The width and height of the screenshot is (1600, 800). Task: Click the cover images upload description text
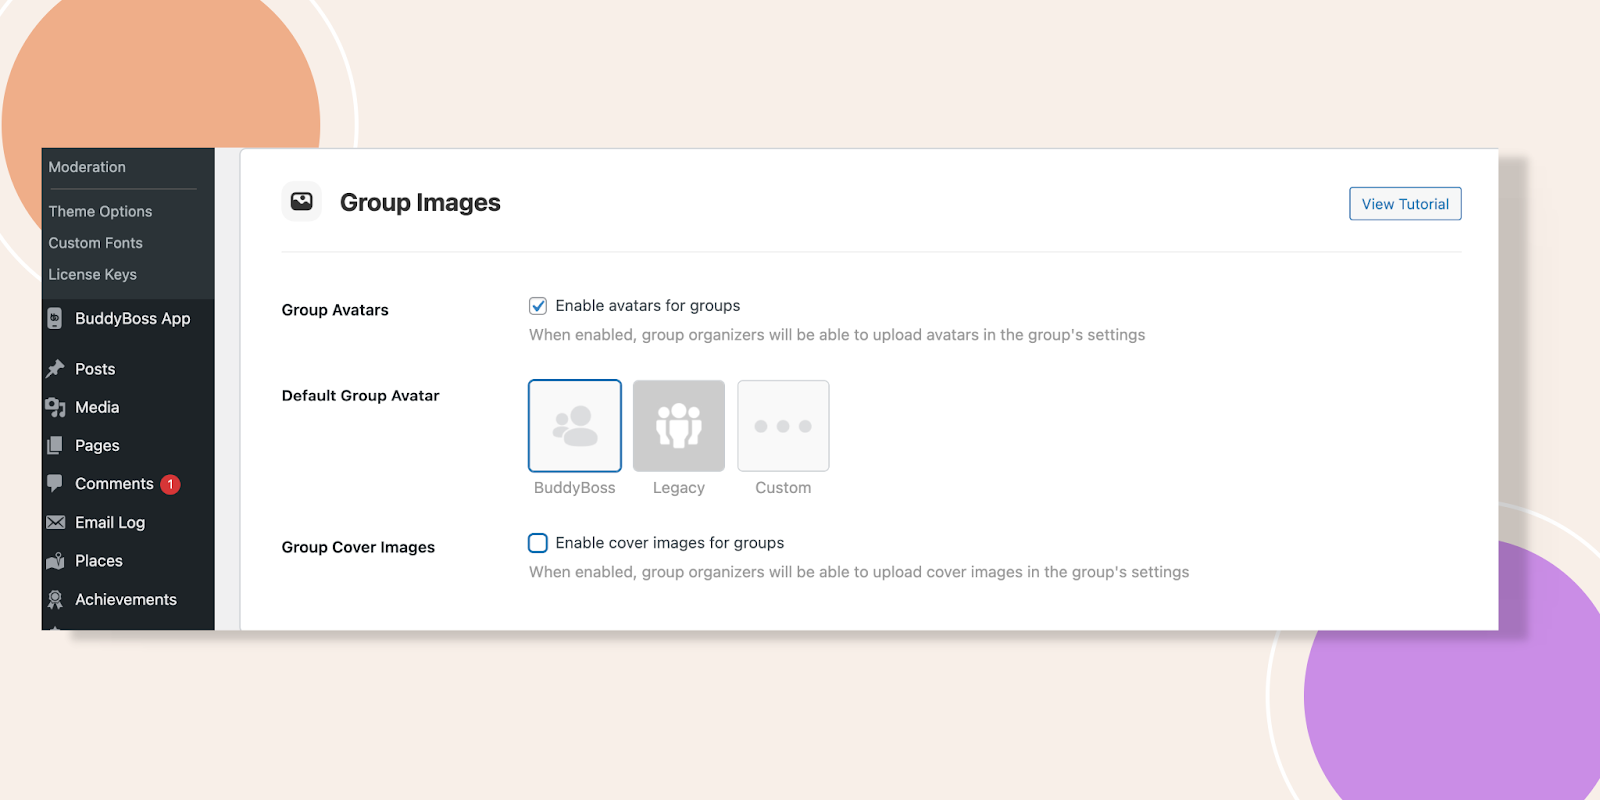(859, 572)
